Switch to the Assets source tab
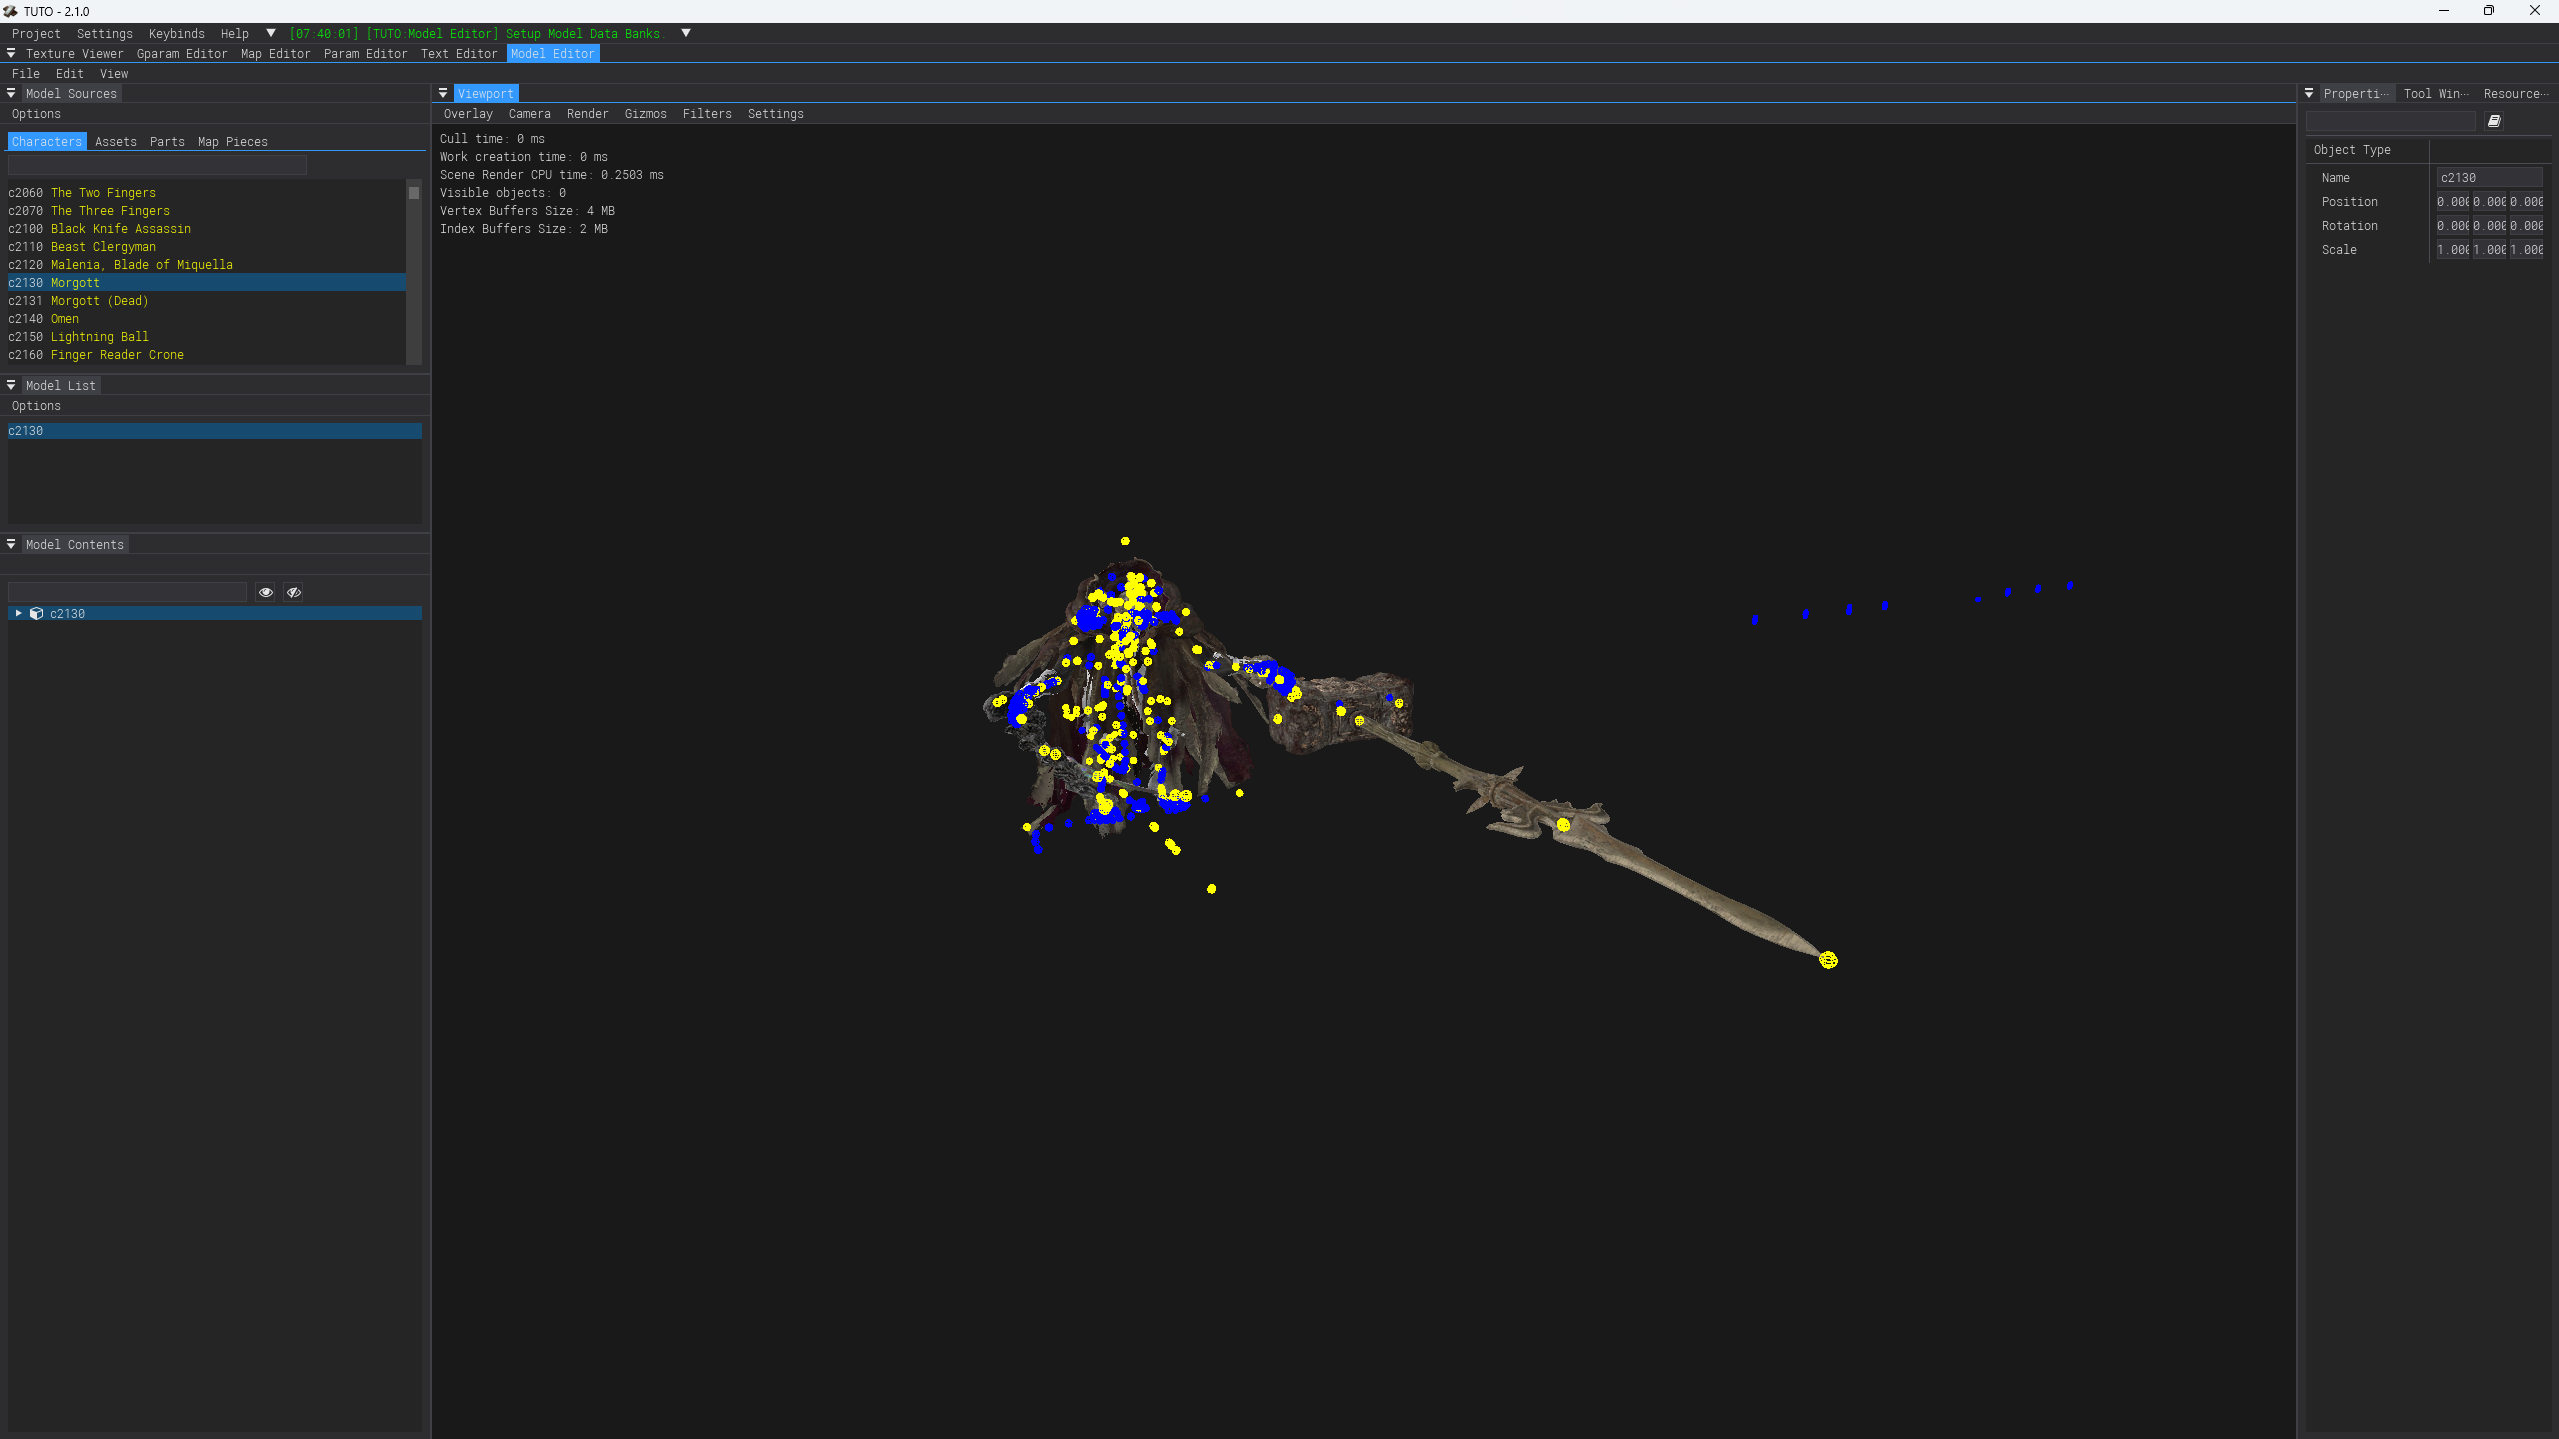 tap(116, 141)
